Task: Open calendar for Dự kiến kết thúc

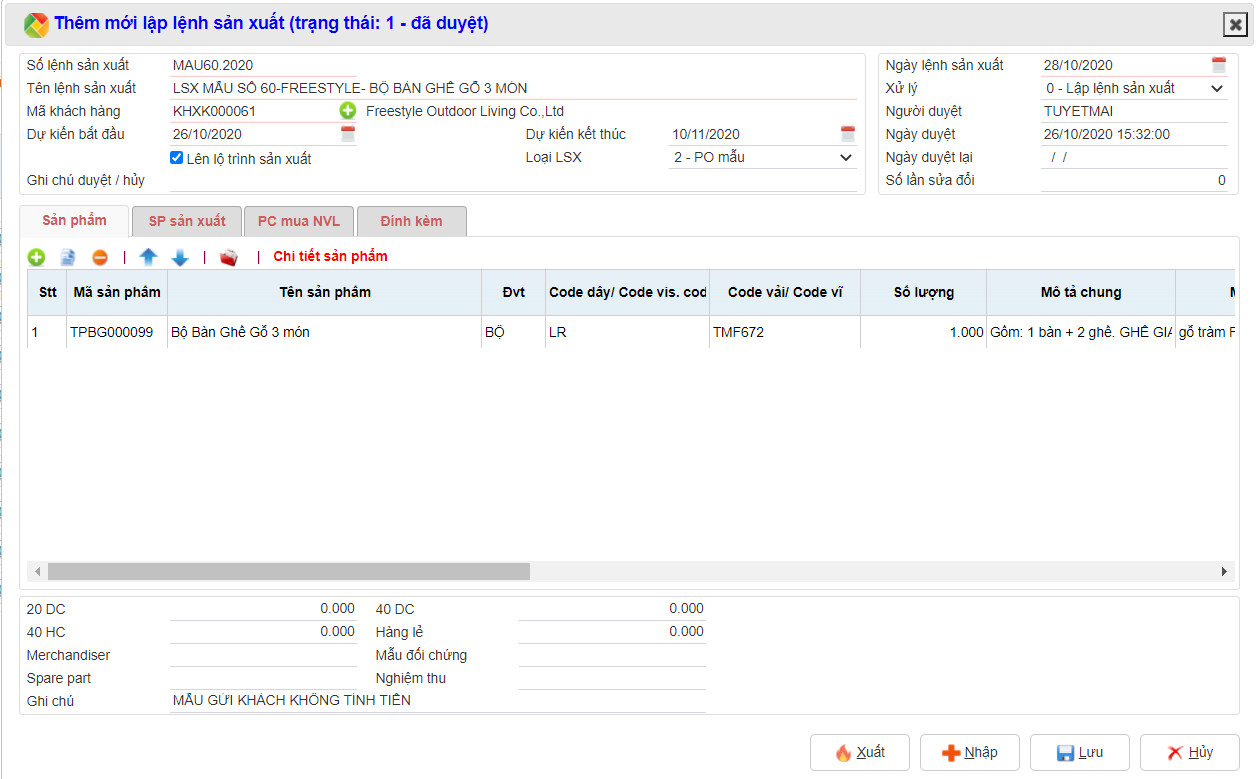Action: 848,134
